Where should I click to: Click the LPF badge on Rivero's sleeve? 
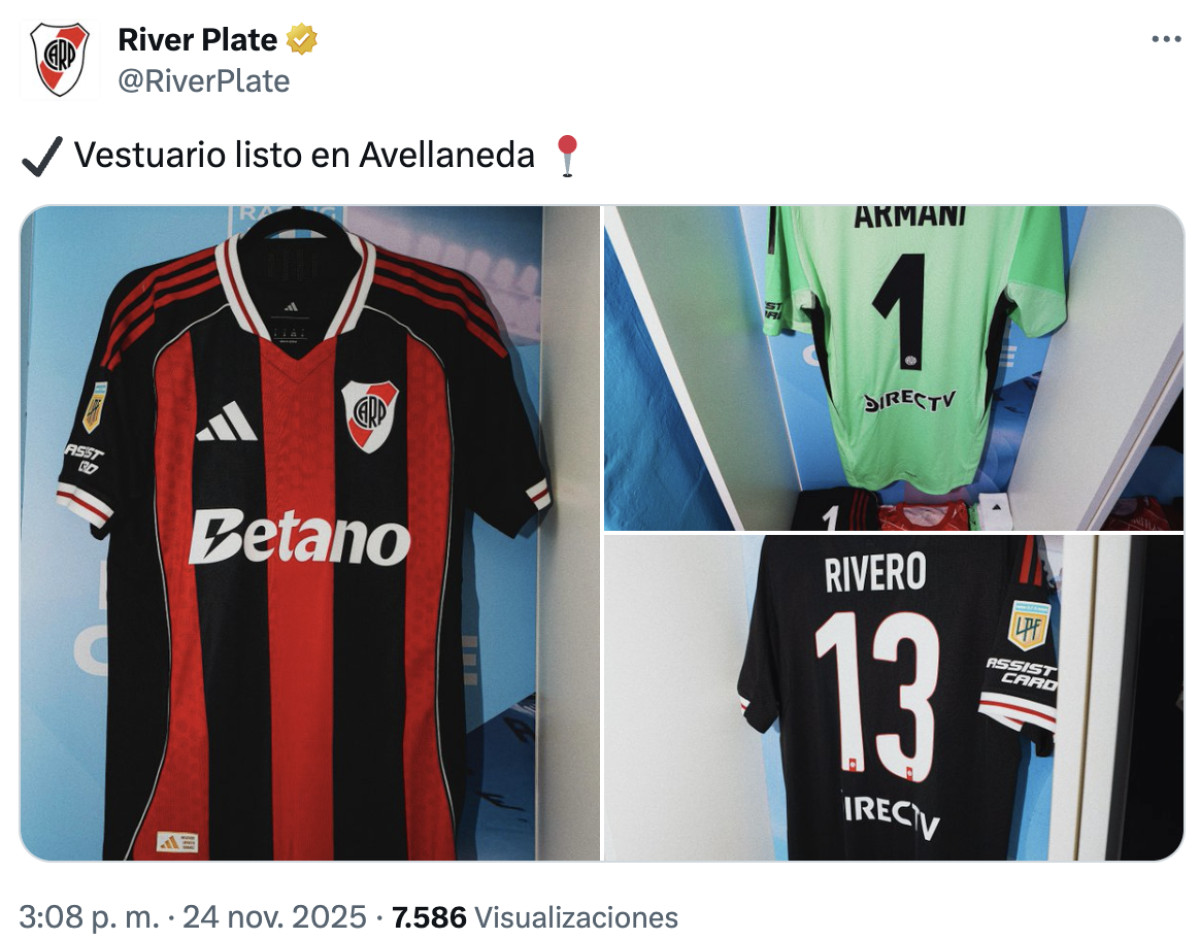click(1027, 625)
